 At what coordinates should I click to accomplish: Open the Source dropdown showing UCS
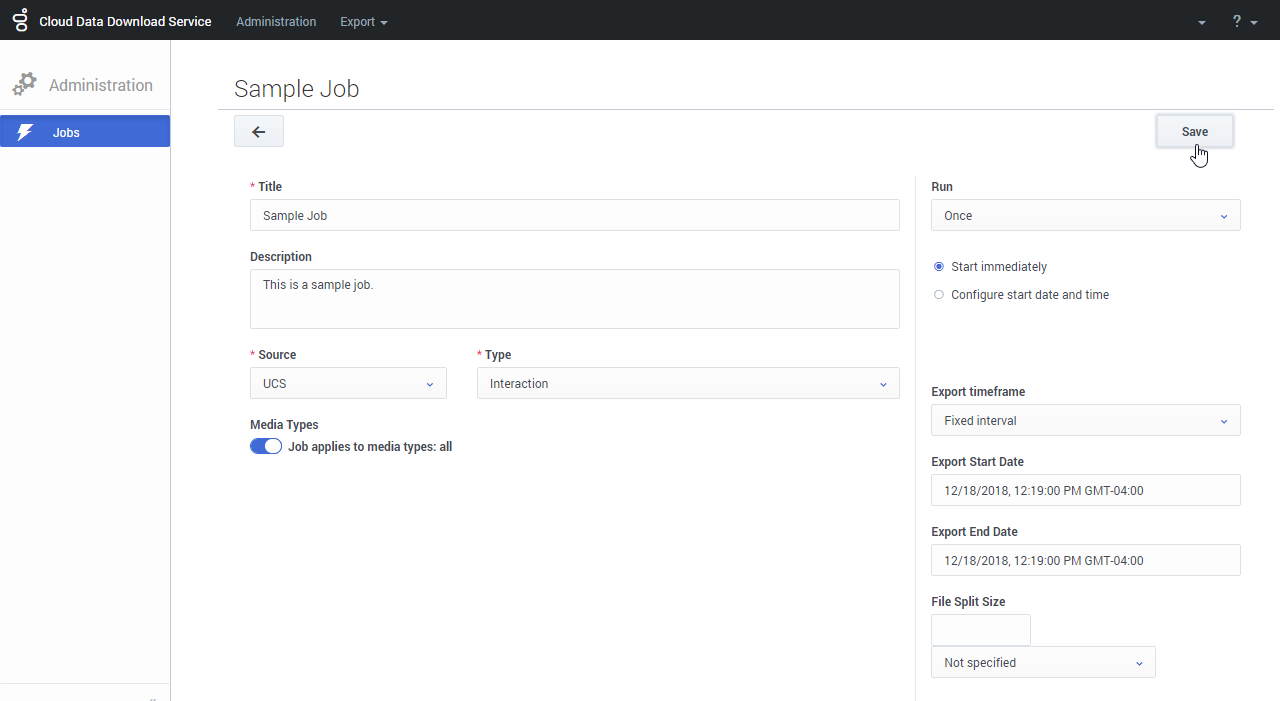pos(348,384)
